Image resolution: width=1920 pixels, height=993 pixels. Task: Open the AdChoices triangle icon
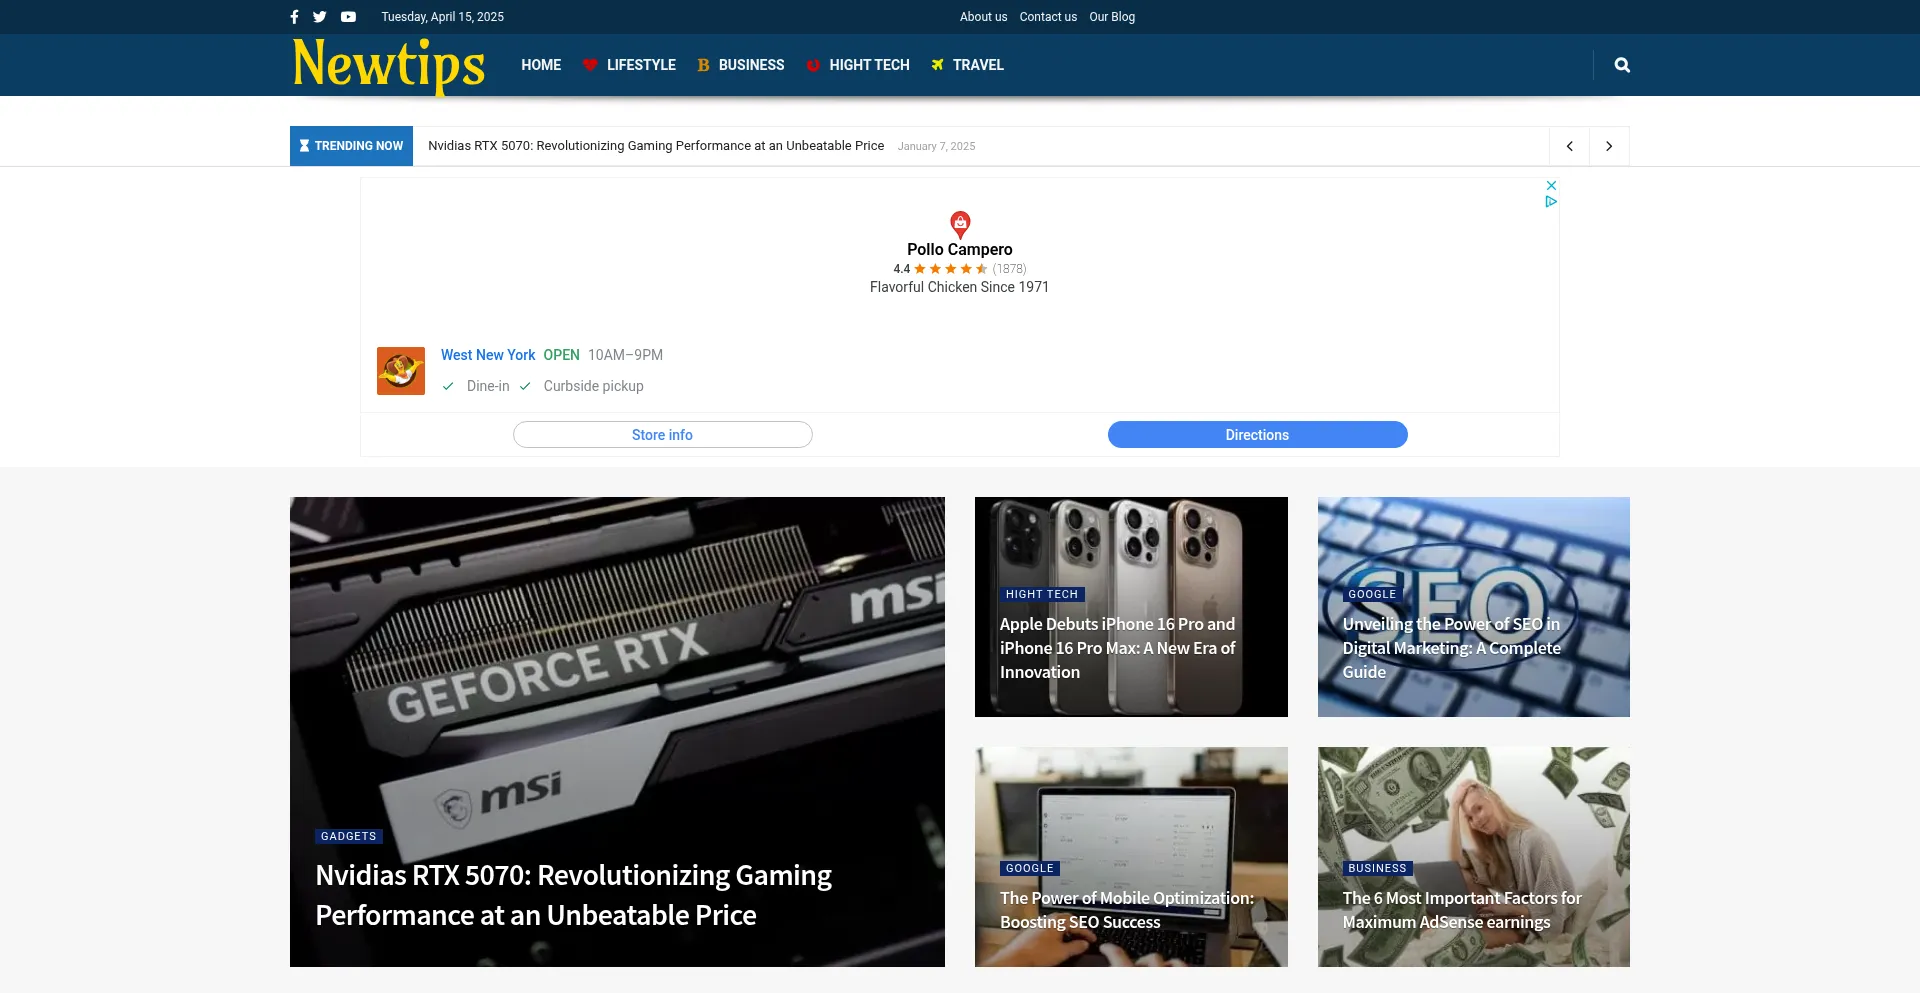tap(1551, 202)
